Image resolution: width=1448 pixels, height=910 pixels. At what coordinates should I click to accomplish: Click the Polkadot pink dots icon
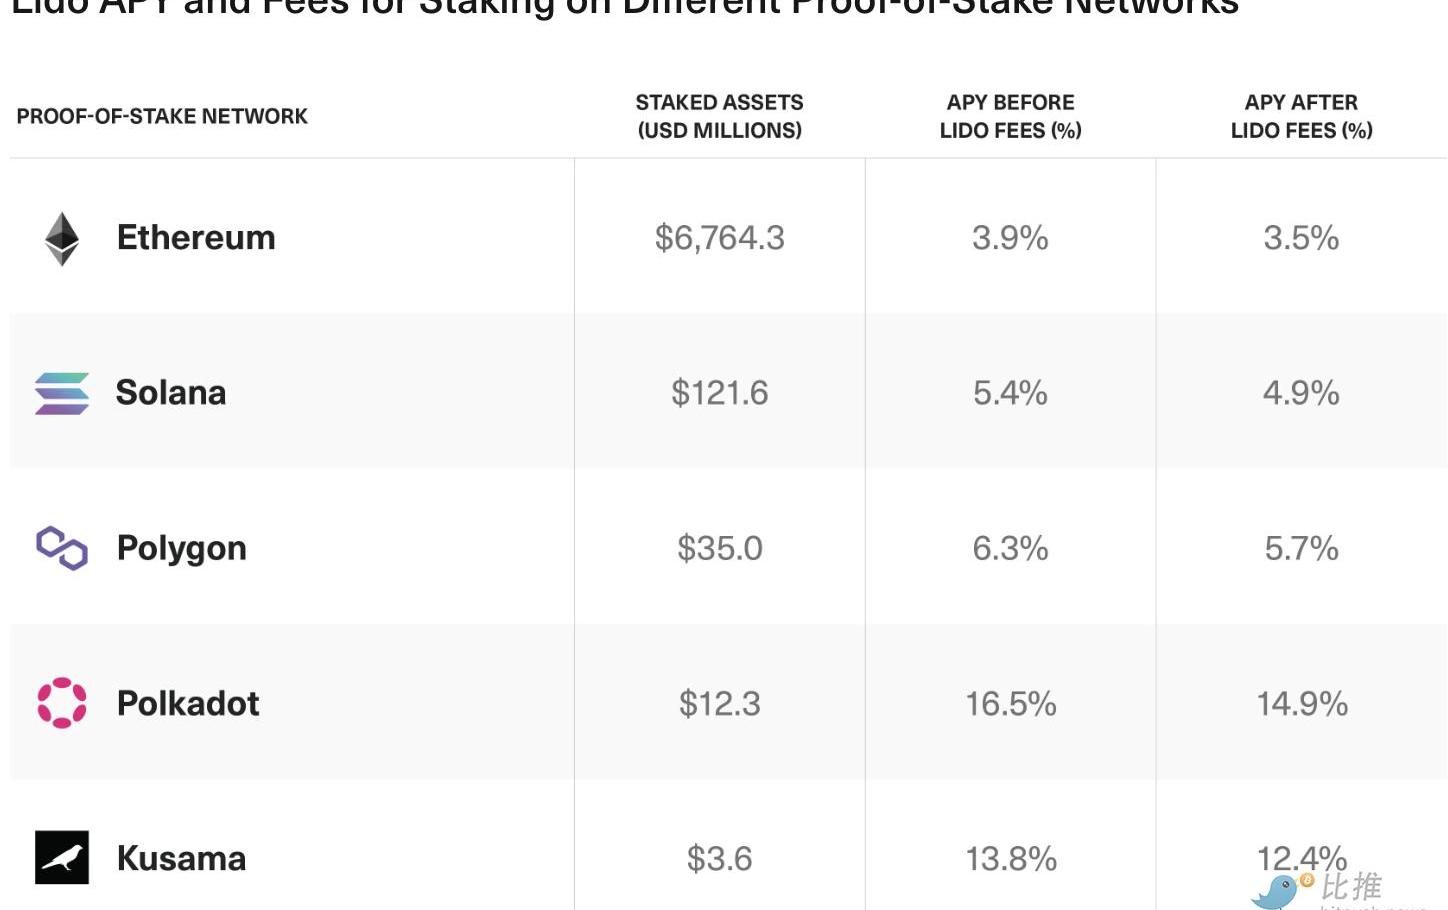tap(62, 703)
